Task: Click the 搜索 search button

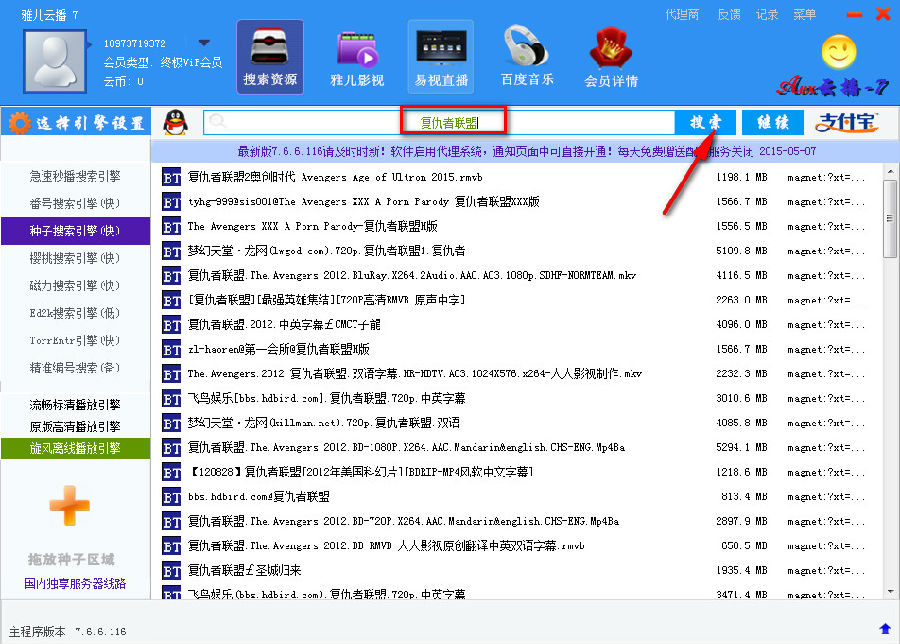Action: 705,122
